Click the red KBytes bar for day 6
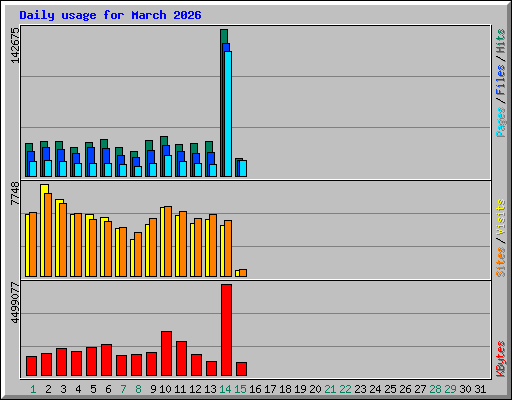Image resolution: width=512 pixels, height=400 pixels. click(106, 360)
